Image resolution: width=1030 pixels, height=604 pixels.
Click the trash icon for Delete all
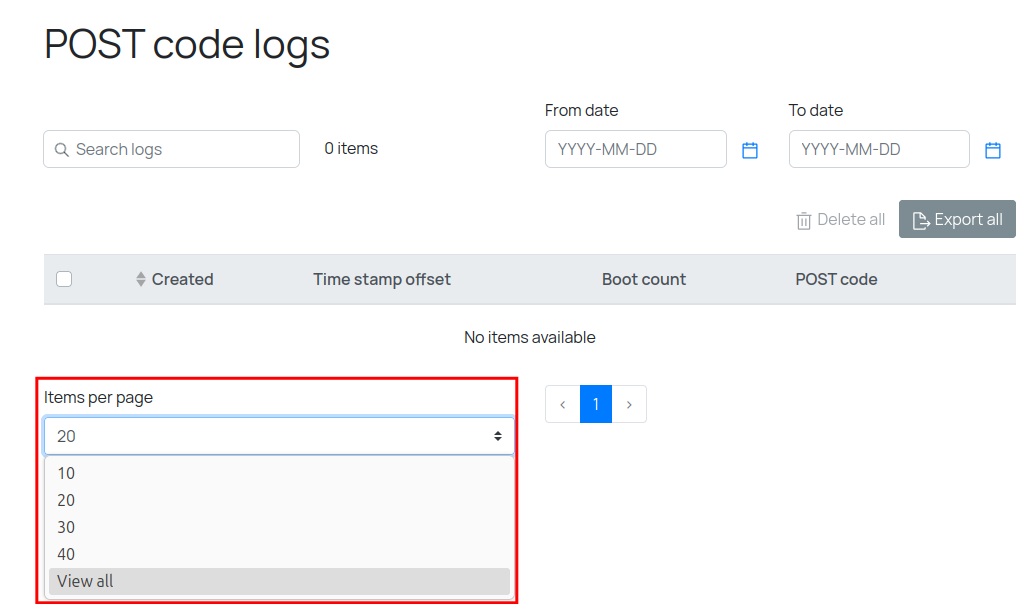804,220
